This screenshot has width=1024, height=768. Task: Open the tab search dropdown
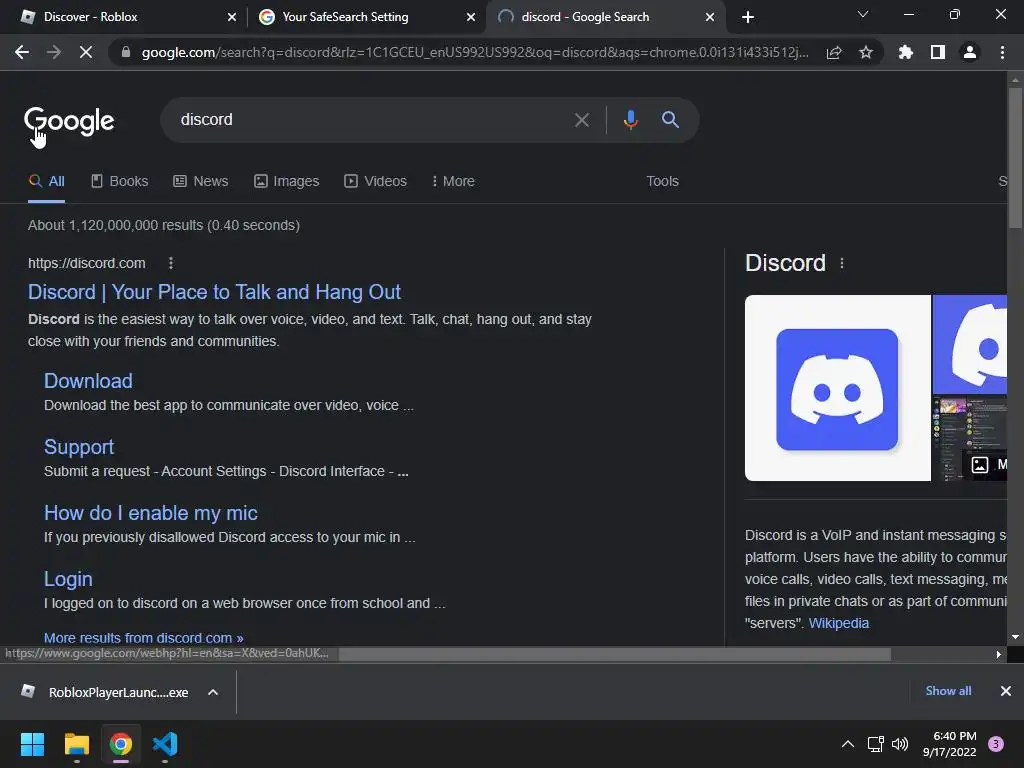pyautogui.click(x=863, y=14)
